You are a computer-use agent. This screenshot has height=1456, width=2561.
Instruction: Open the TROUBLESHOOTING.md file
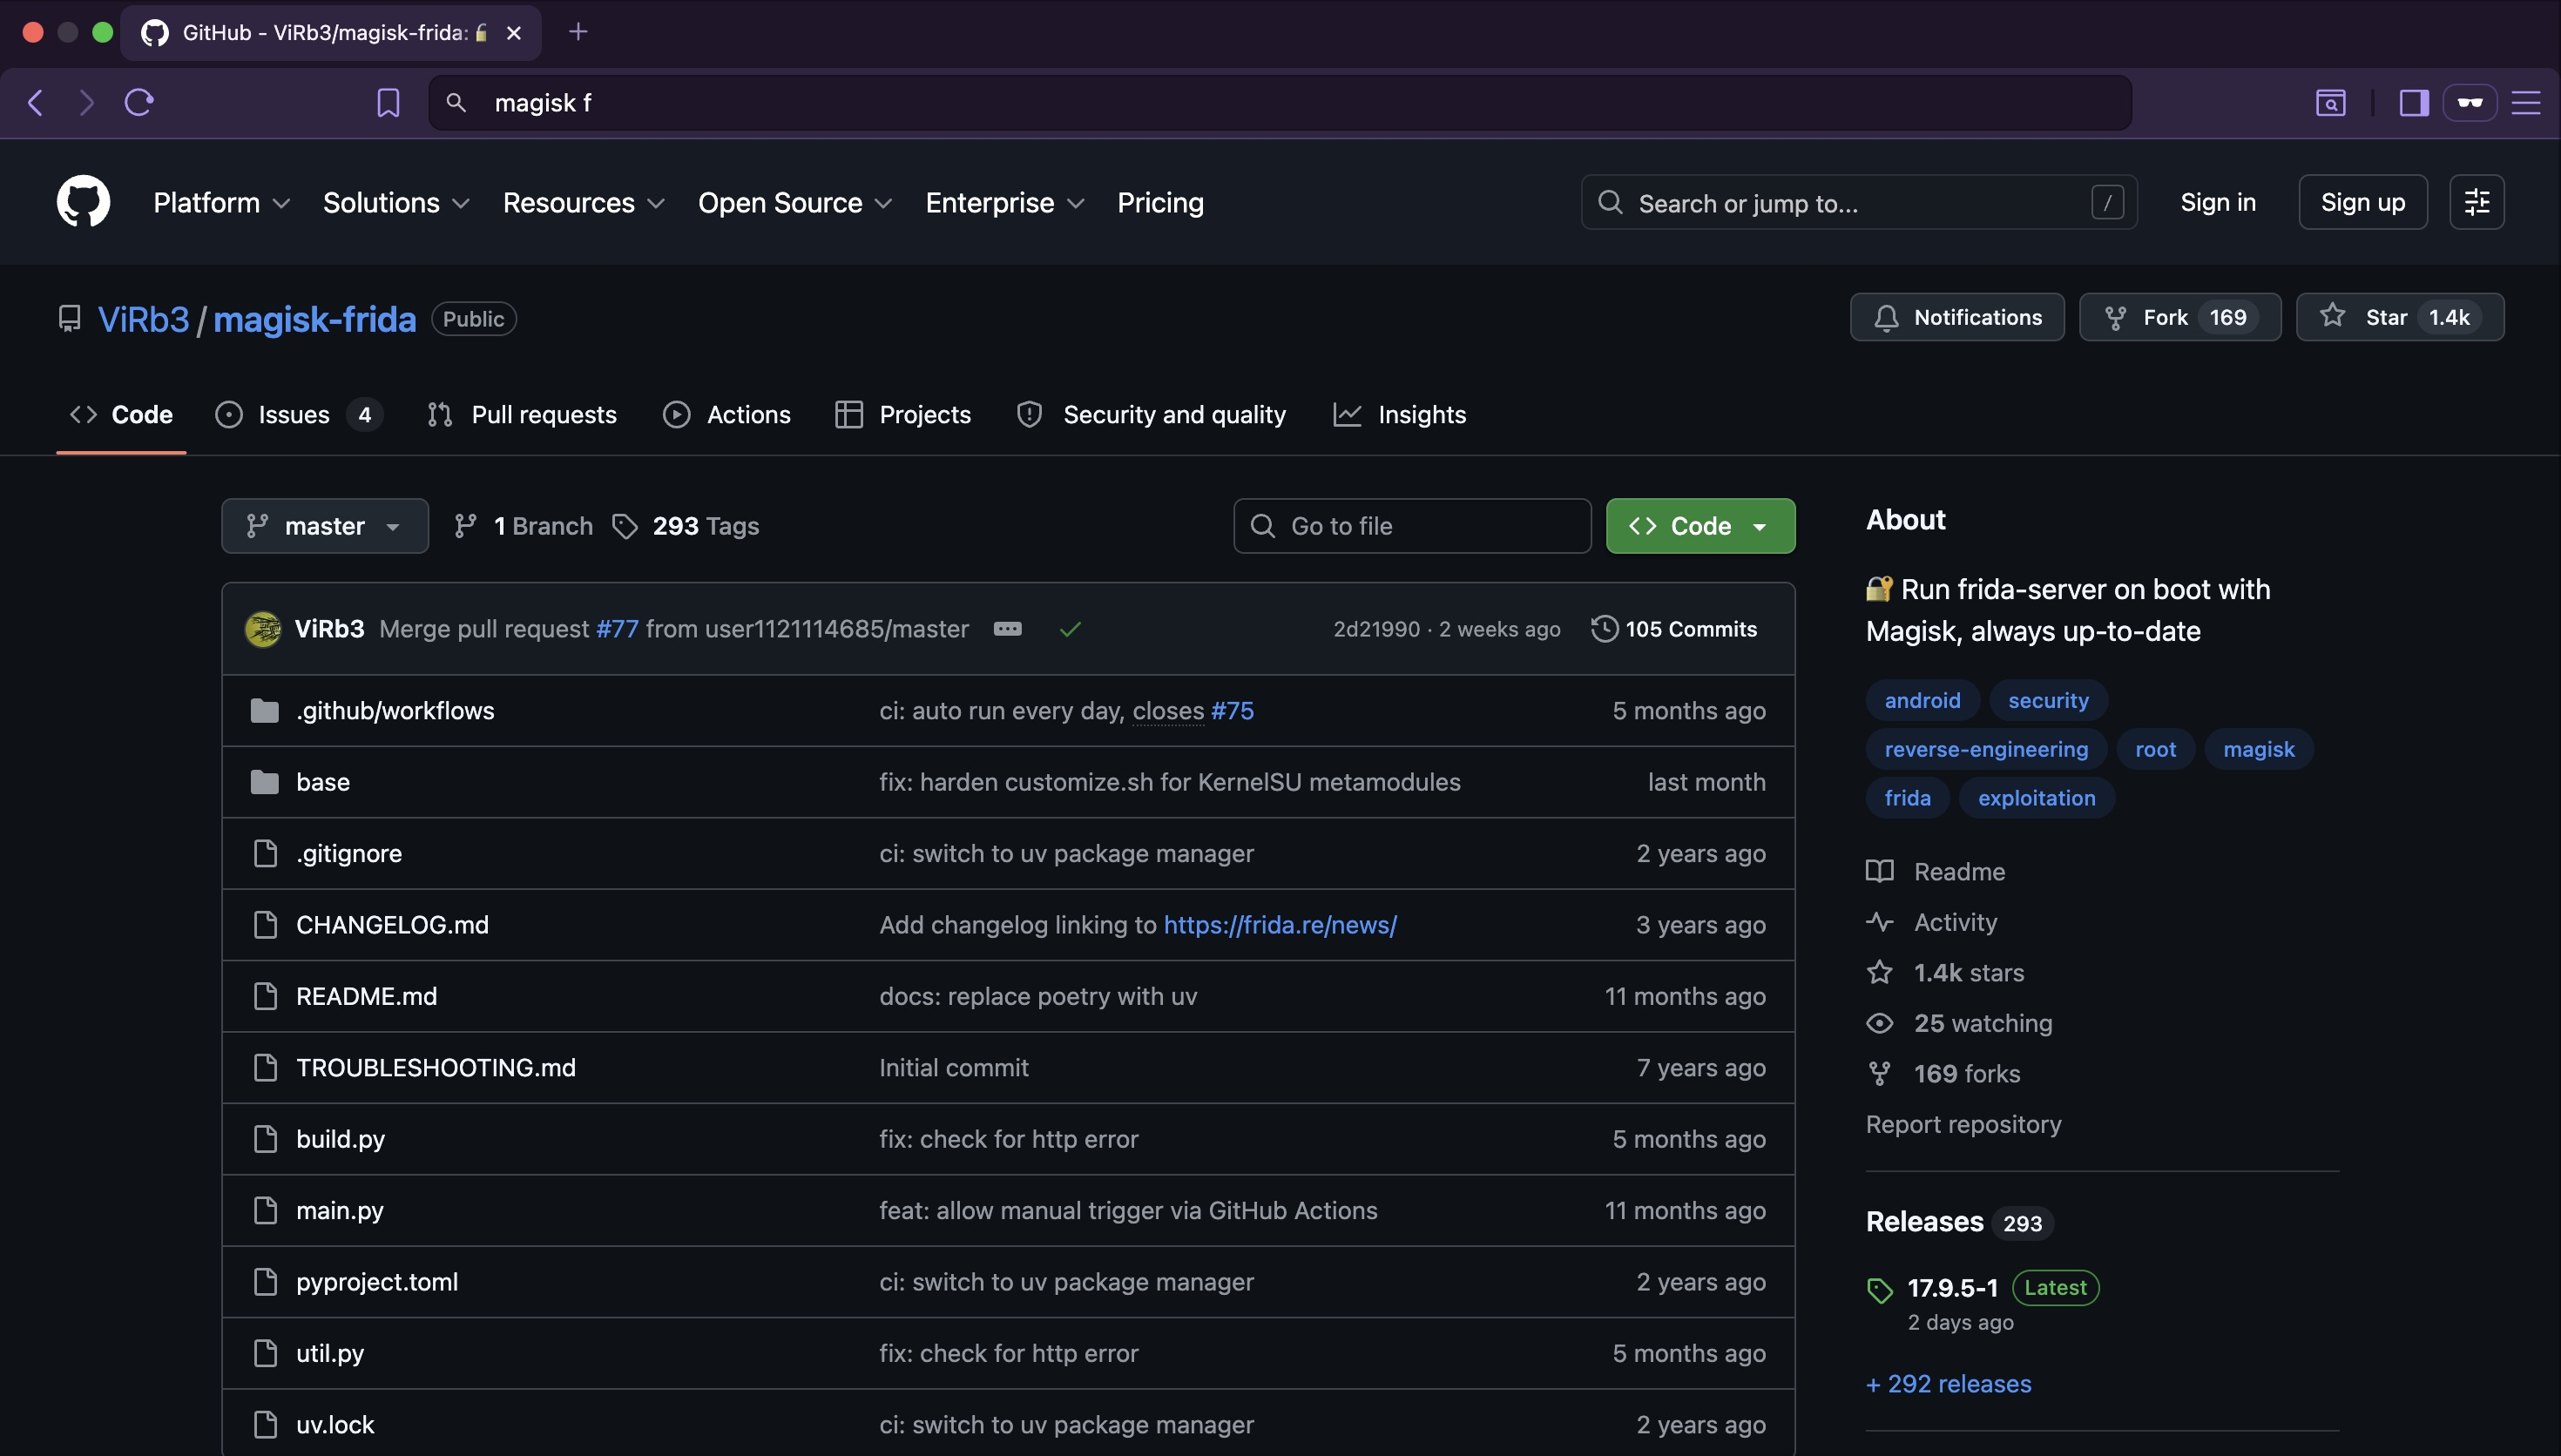(436, 1067)
